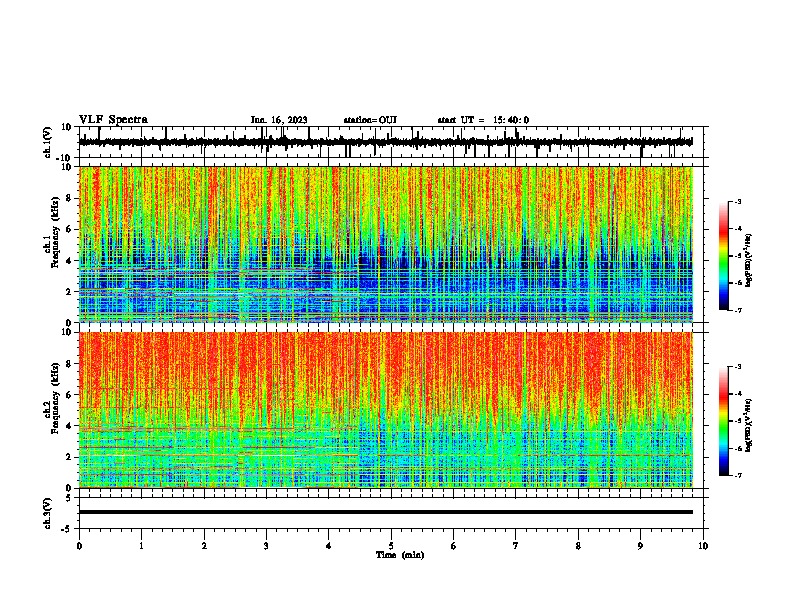Click the "-3" label on ch.2 color bar
Viewport: 792px width, 612px height.
[x=737, y=367]
